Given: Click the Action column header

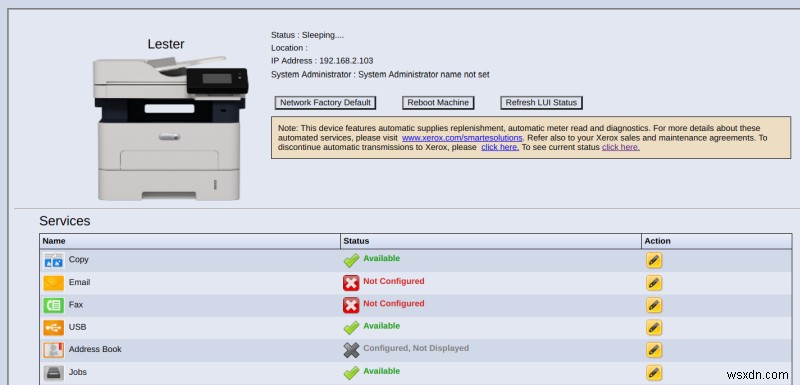Looking at the screenshot, I should (717, 241).
